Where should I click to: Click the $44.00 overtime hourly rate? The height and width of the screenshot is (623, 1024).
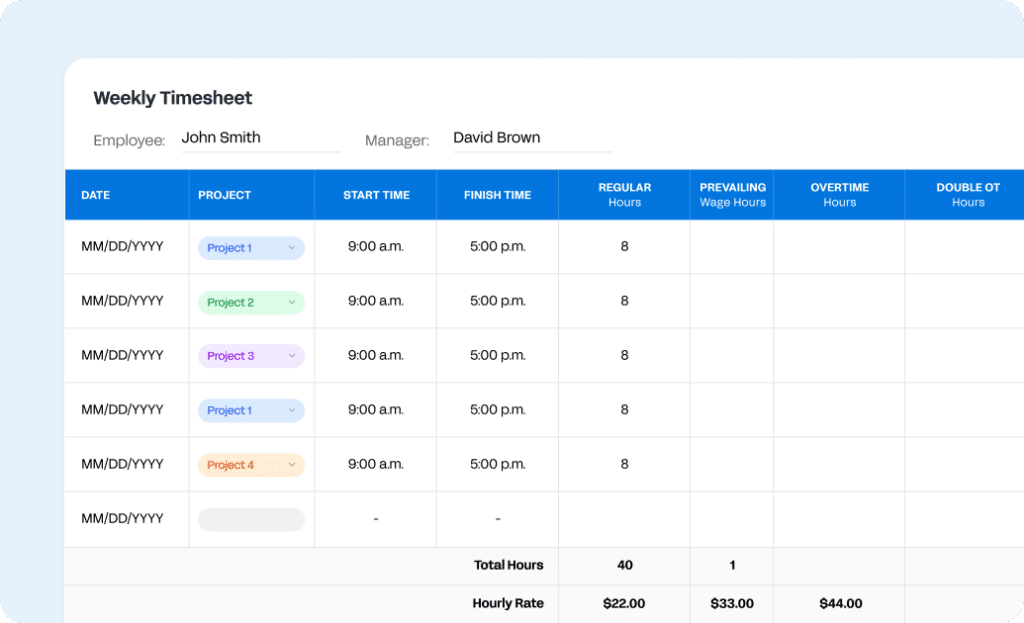[x=840, y=604]
